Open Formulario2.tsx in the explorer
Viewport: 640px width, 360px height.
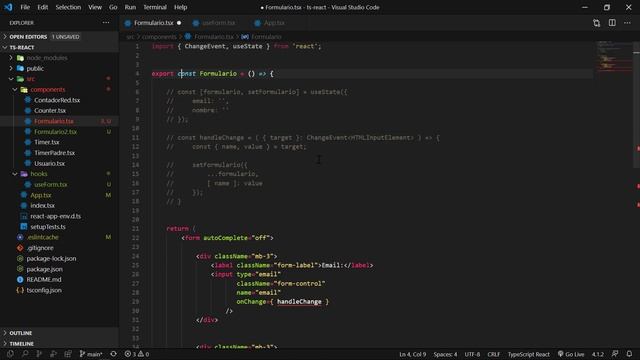[x=56, y=132]
